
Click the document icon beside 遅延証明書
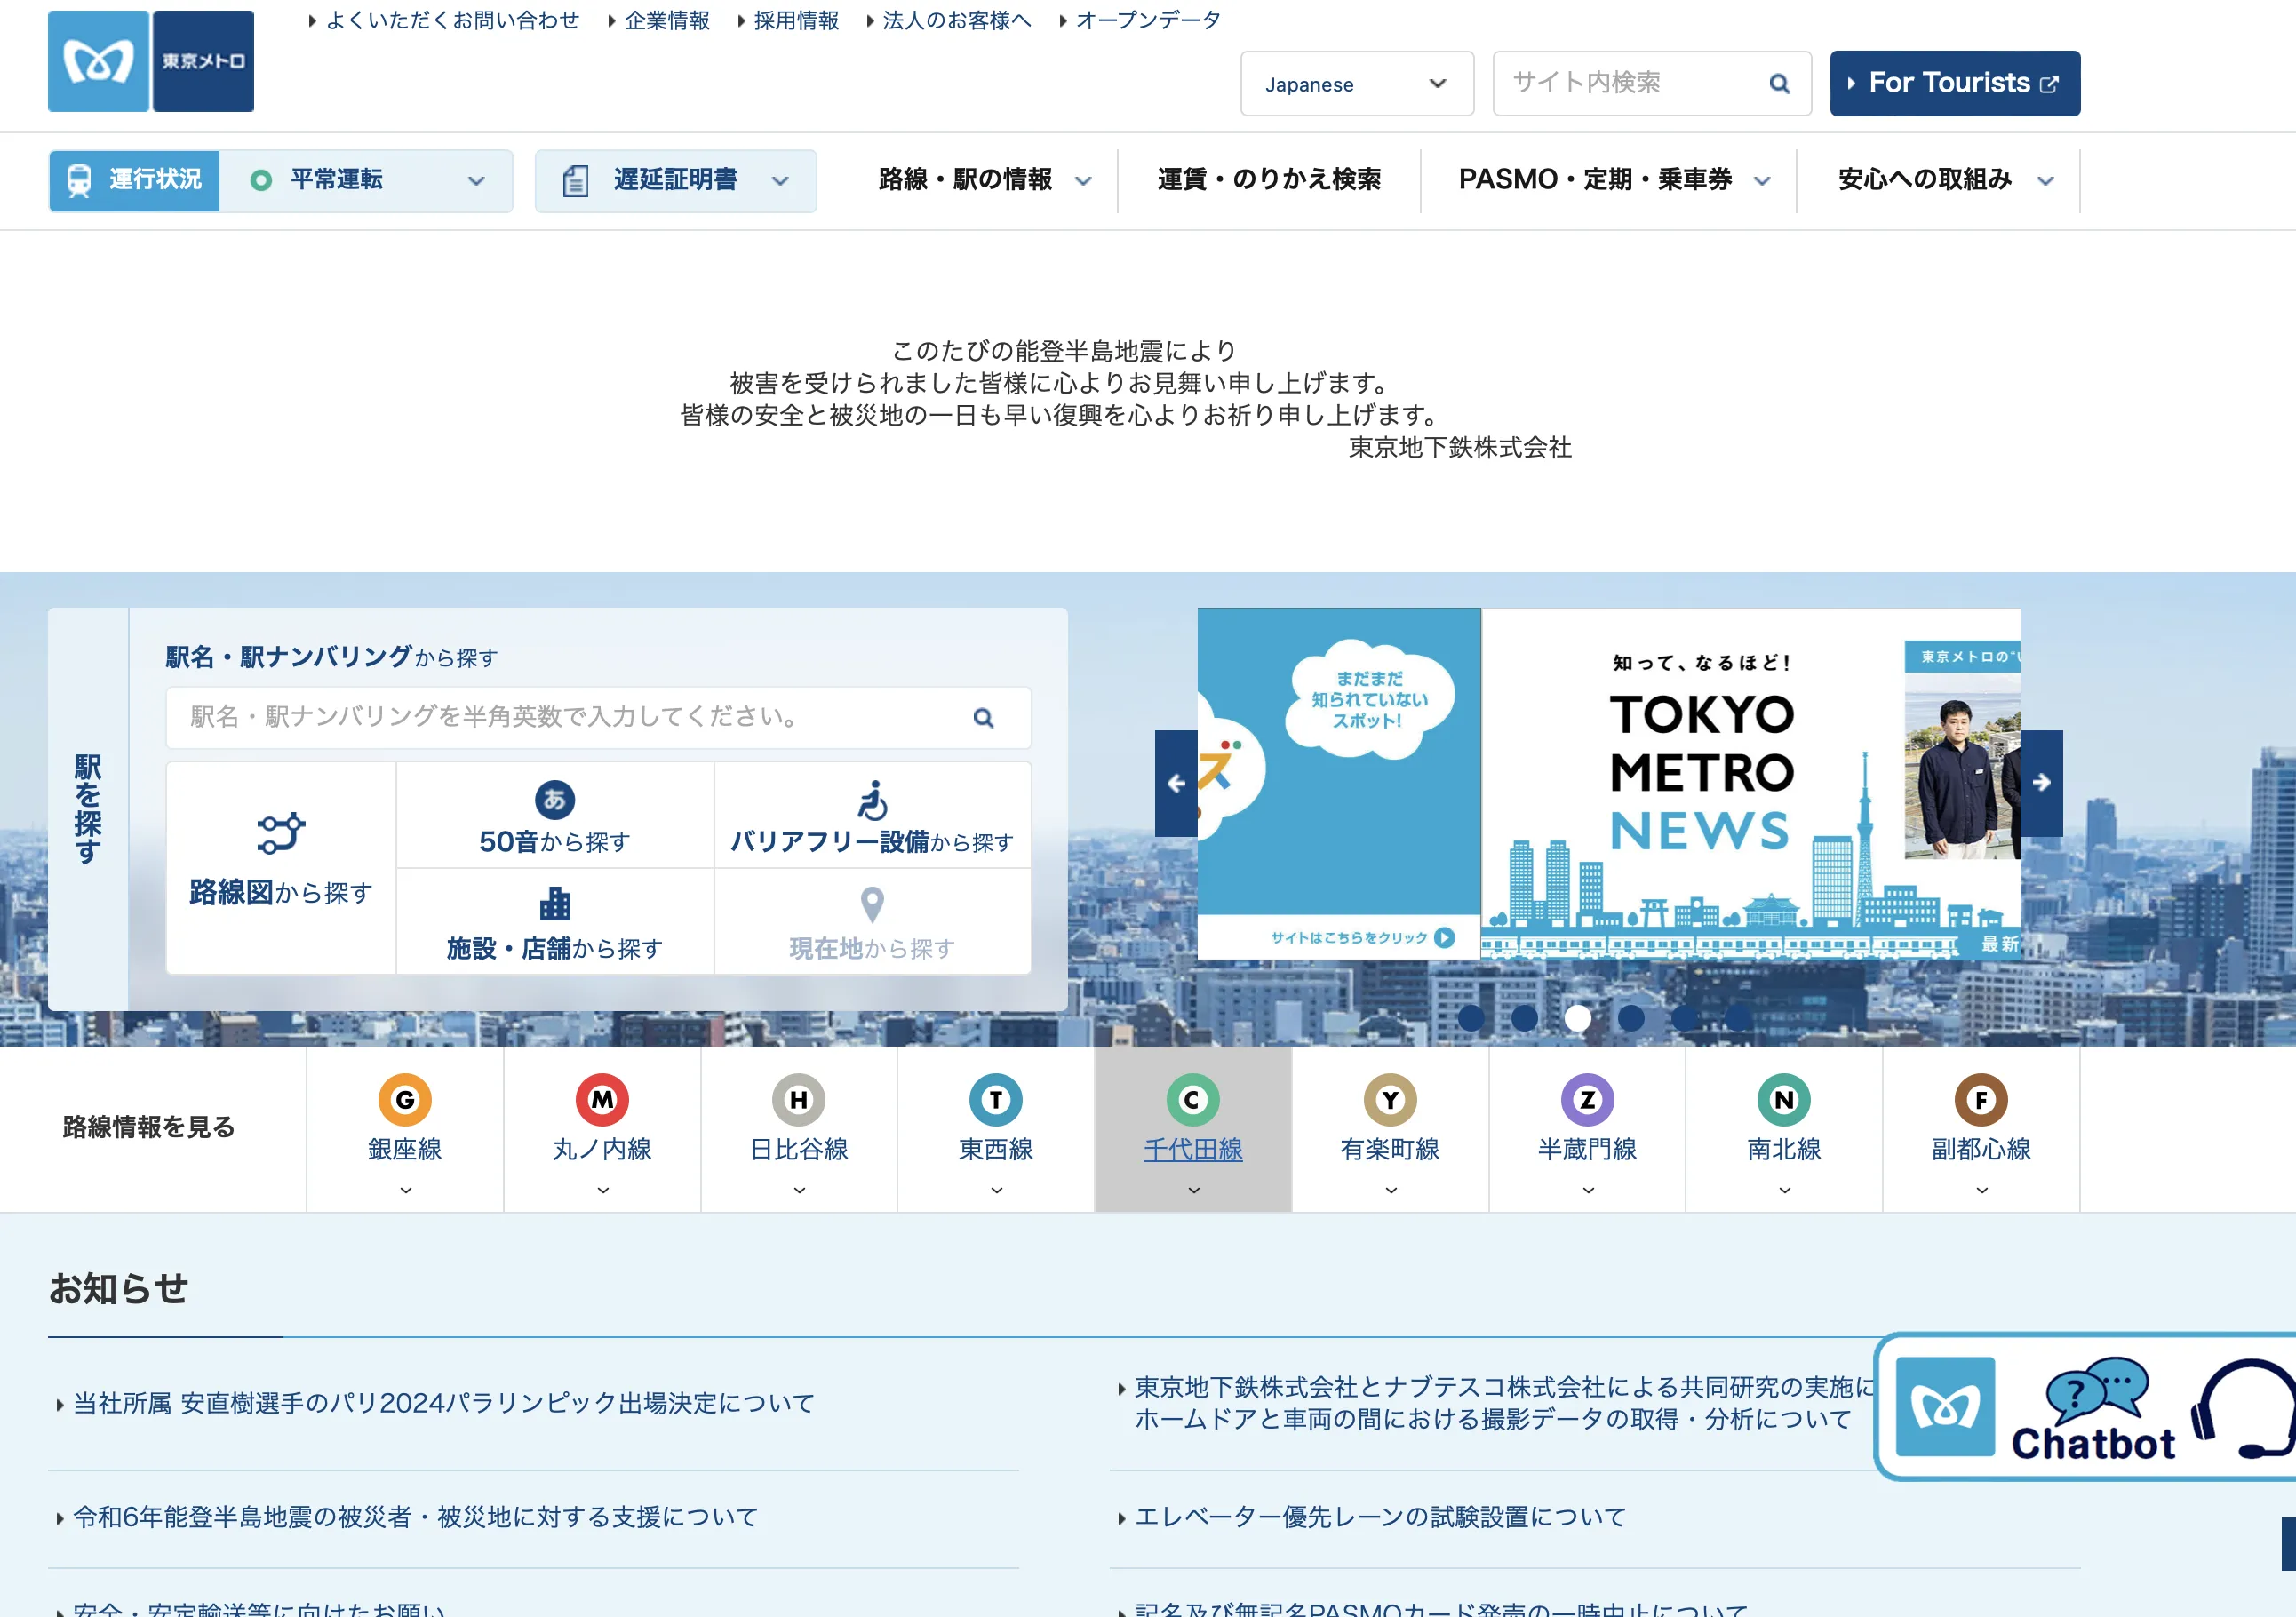[575, 181]
